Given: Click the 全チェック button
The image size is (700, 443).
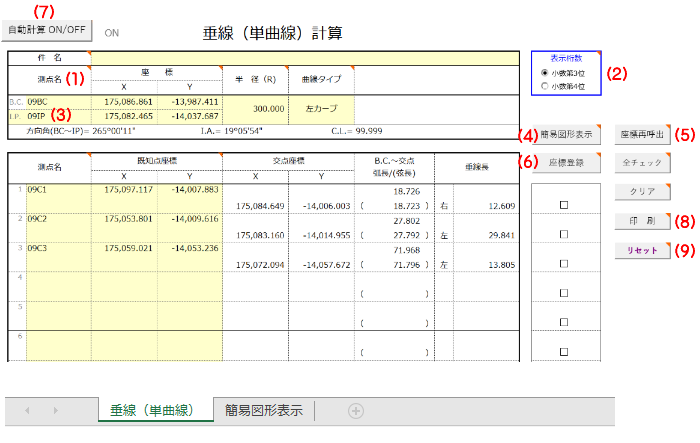Looking at the screenshot, I should click(640, 163).
